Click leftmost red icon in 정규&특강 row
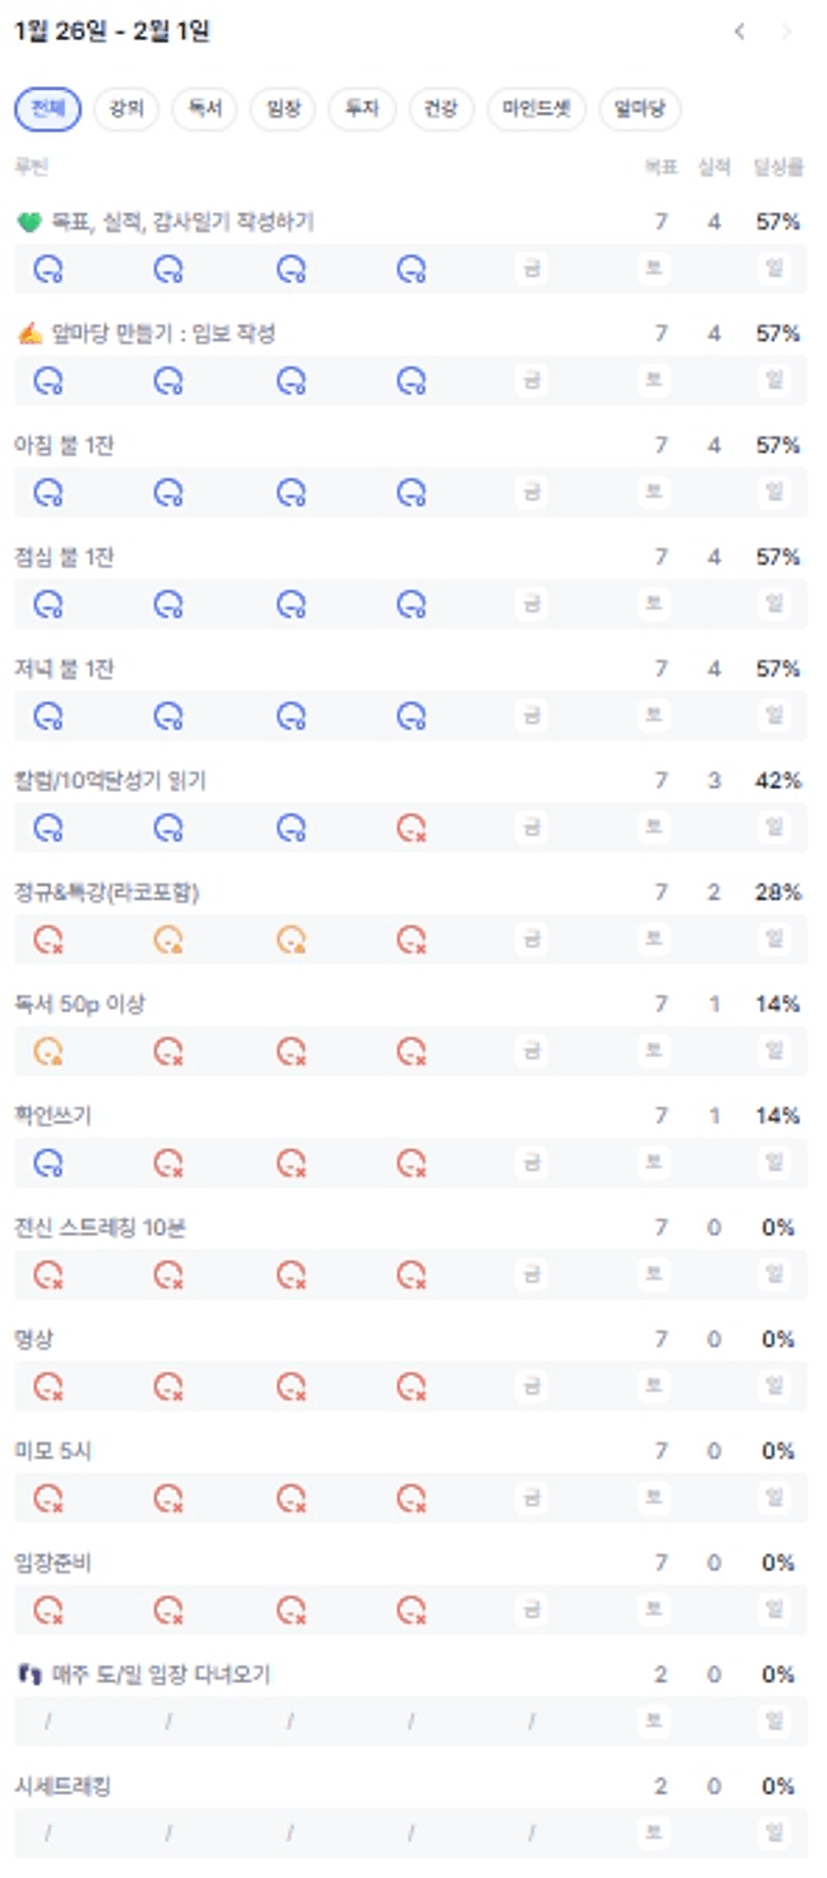 [x=48, y=940]
